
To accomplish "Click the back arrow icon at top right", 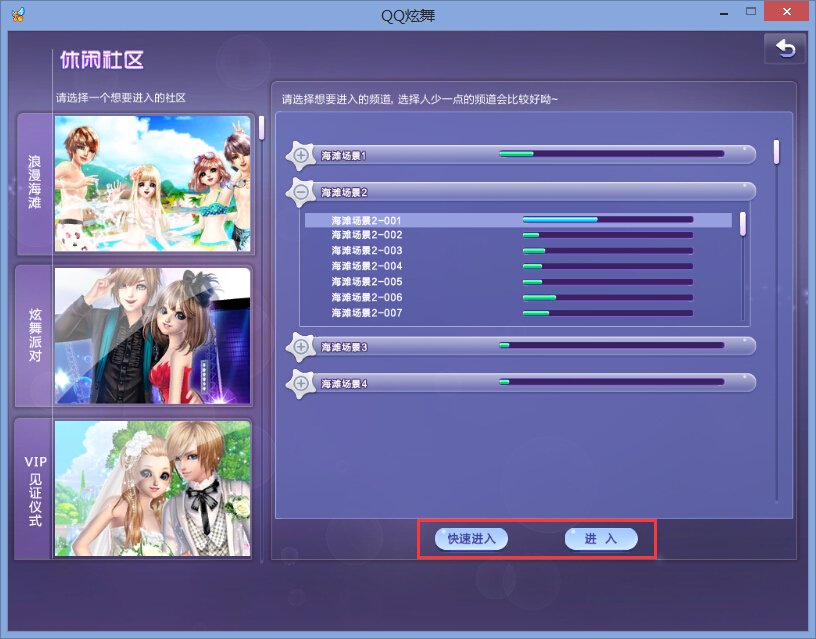I will 786,48.
